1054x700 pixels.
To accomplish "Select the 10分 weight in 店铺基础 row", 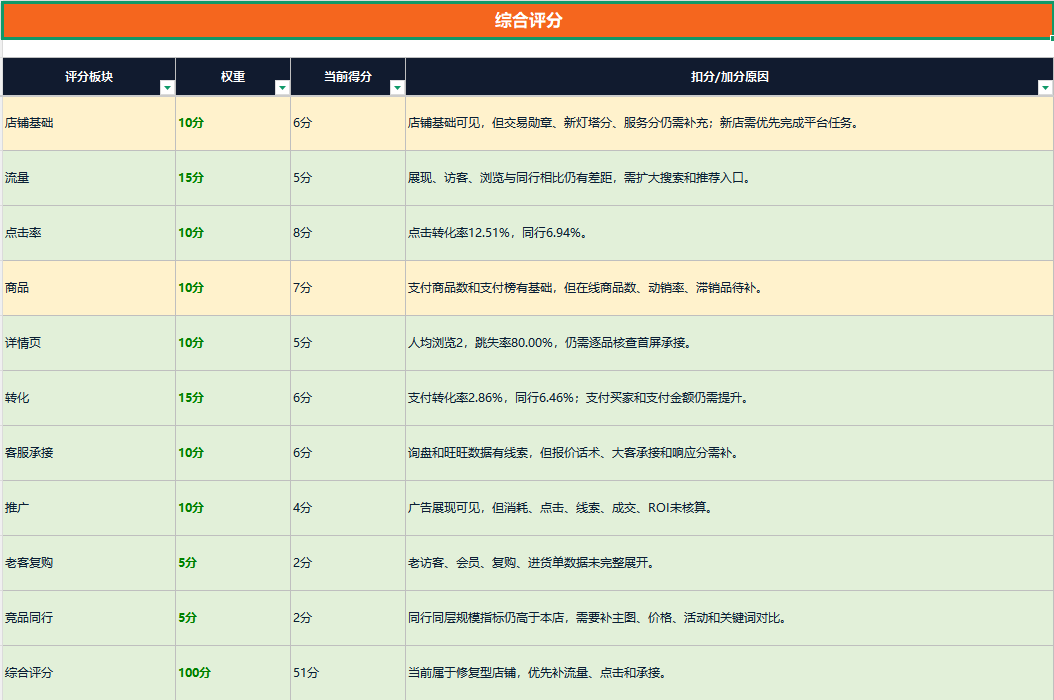I will (x=233, y=123).
